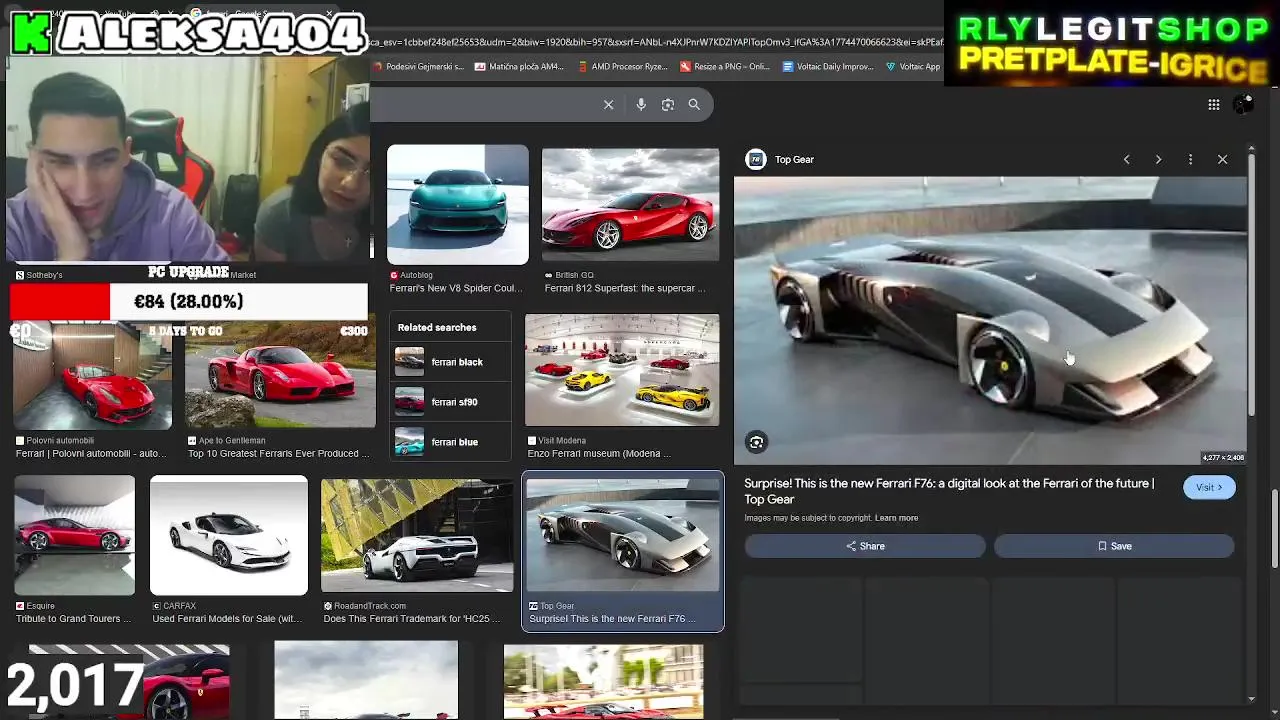The image size is (1280, 720).
Task: Go to next image in preview panel
Action: [1158, 159]
